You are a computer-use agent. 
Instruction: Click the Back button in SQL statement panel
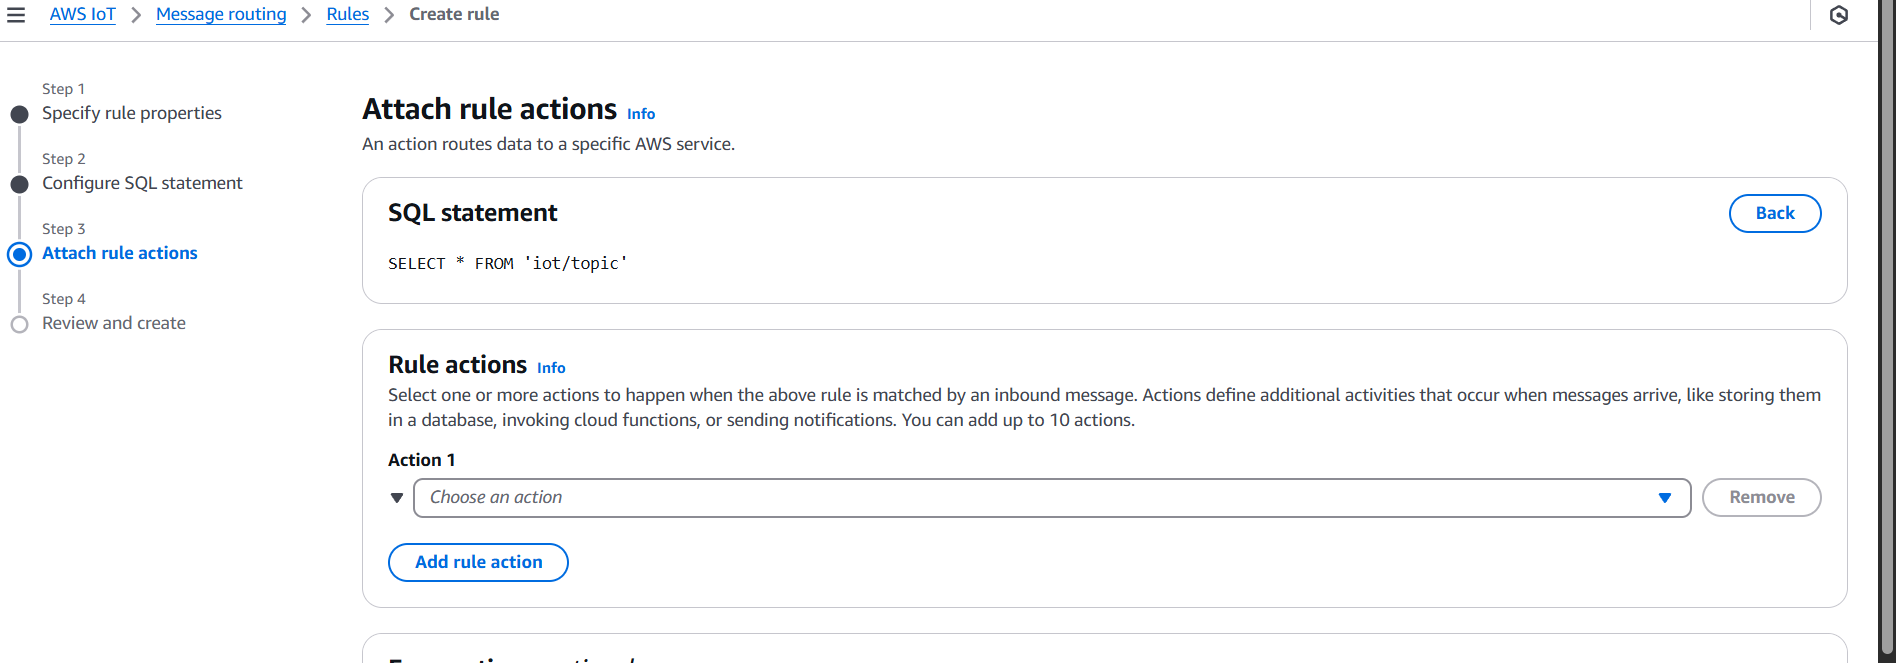pos(1775,213)
